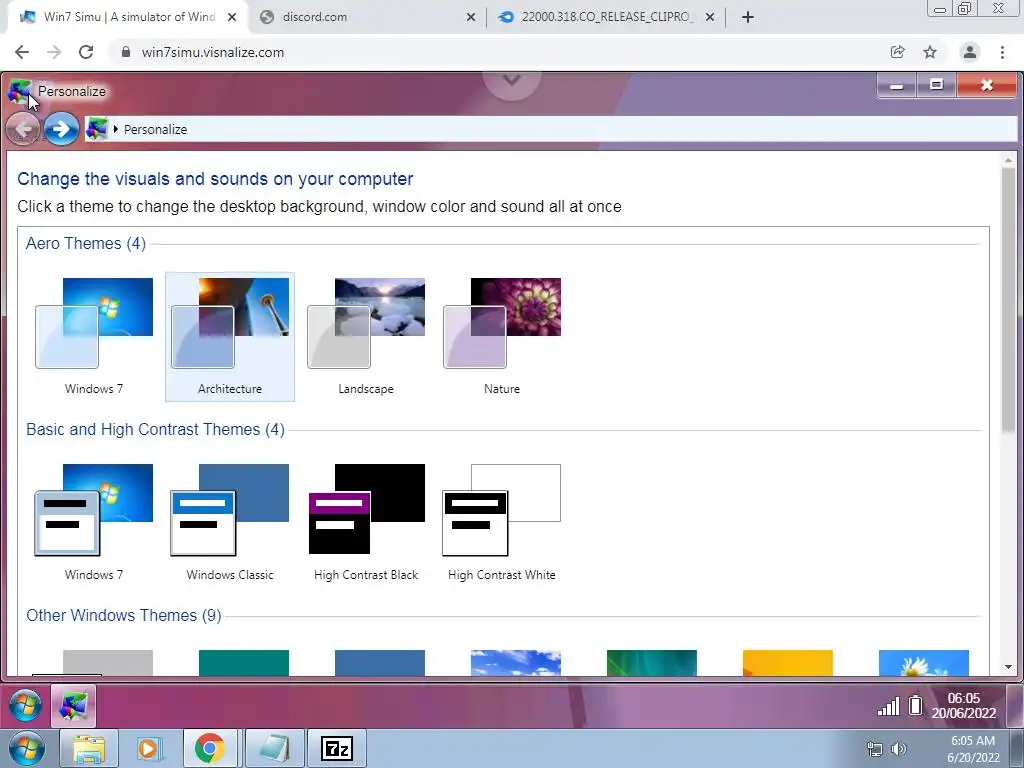
Task: Open Chrome profile avatar
Action: pyautogui.click(x=970, y=52)
